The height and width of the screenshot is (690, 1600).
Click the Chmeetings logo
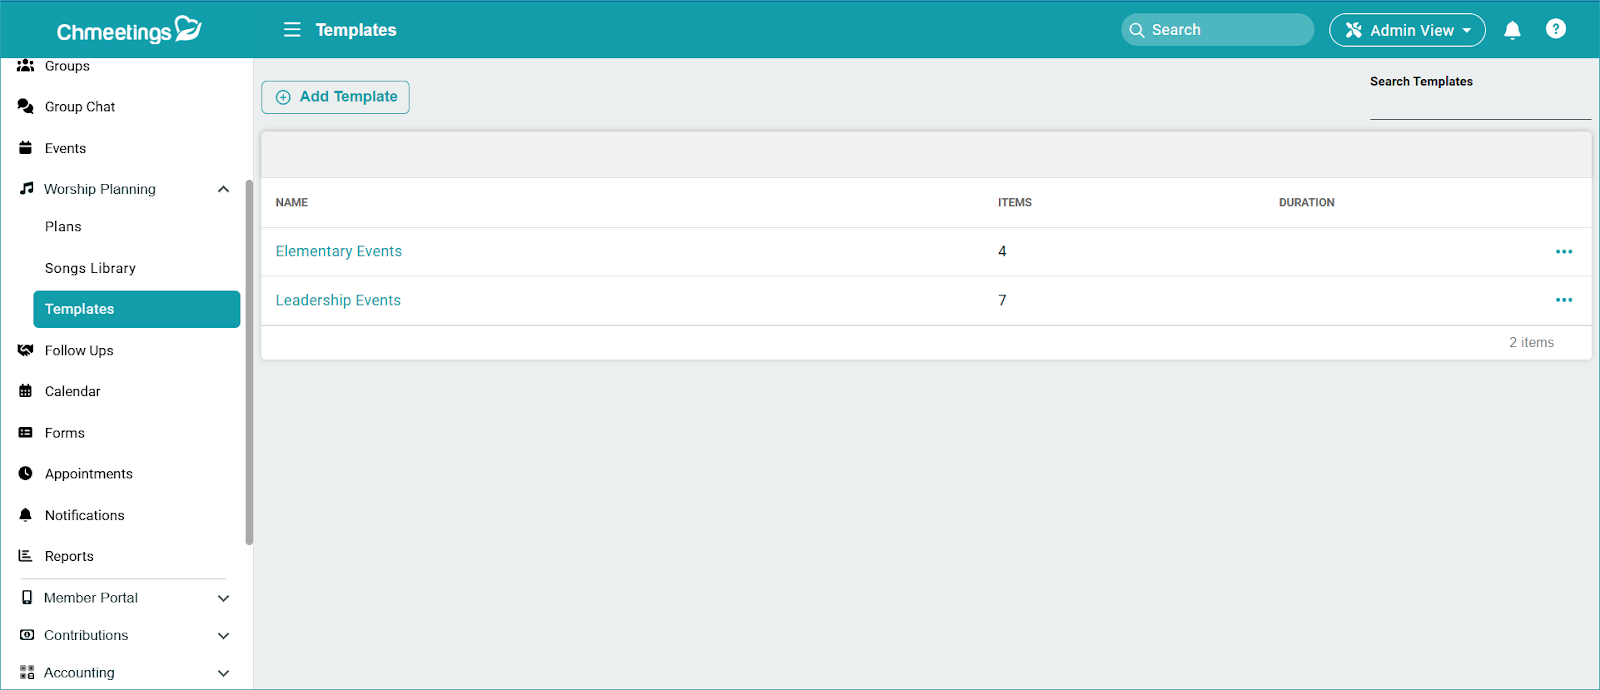point(128,30)
